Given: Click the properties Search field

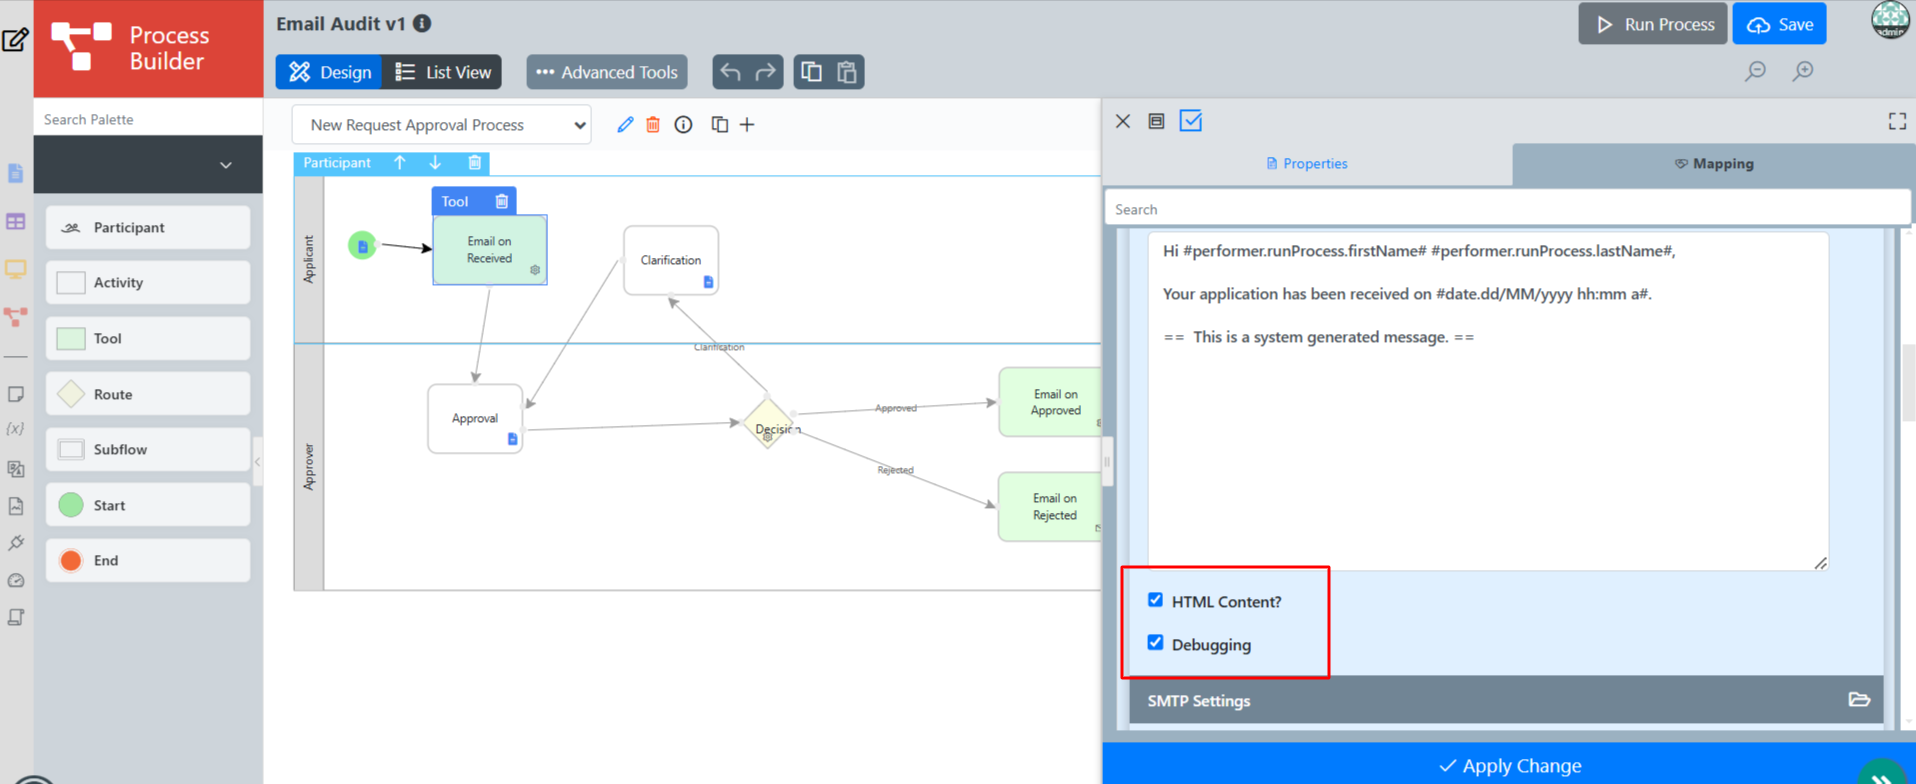Looking at the screenshot, I should coord(1508,209).
